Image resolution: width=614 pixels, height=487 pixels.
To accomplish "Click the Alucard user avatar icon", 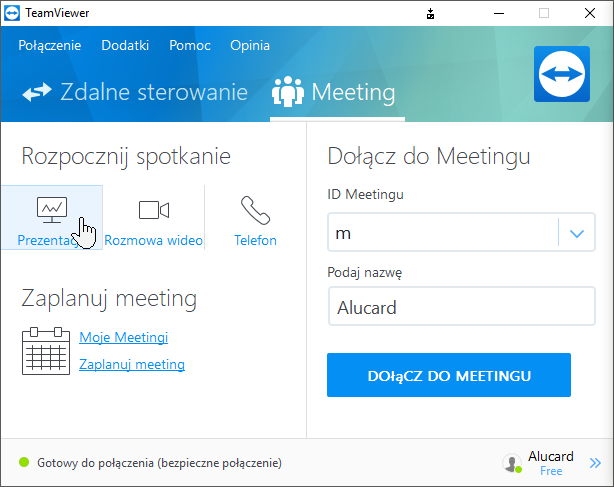I will pyautogui.click(x=512, y=463).
